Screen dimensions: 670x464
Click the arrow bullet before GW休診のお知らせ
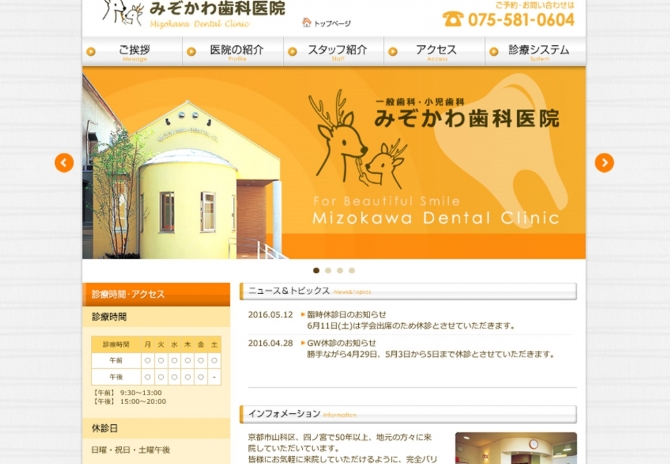click(303, 343)
